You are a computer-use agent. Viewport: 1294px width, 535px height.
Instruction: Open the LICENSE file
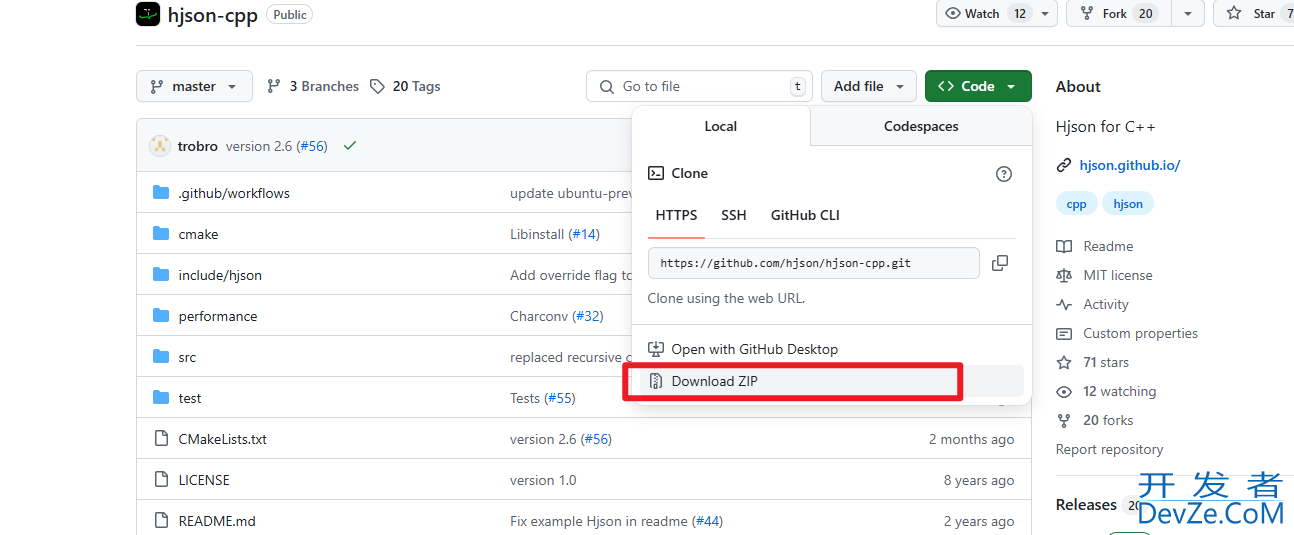click(204, 480)
